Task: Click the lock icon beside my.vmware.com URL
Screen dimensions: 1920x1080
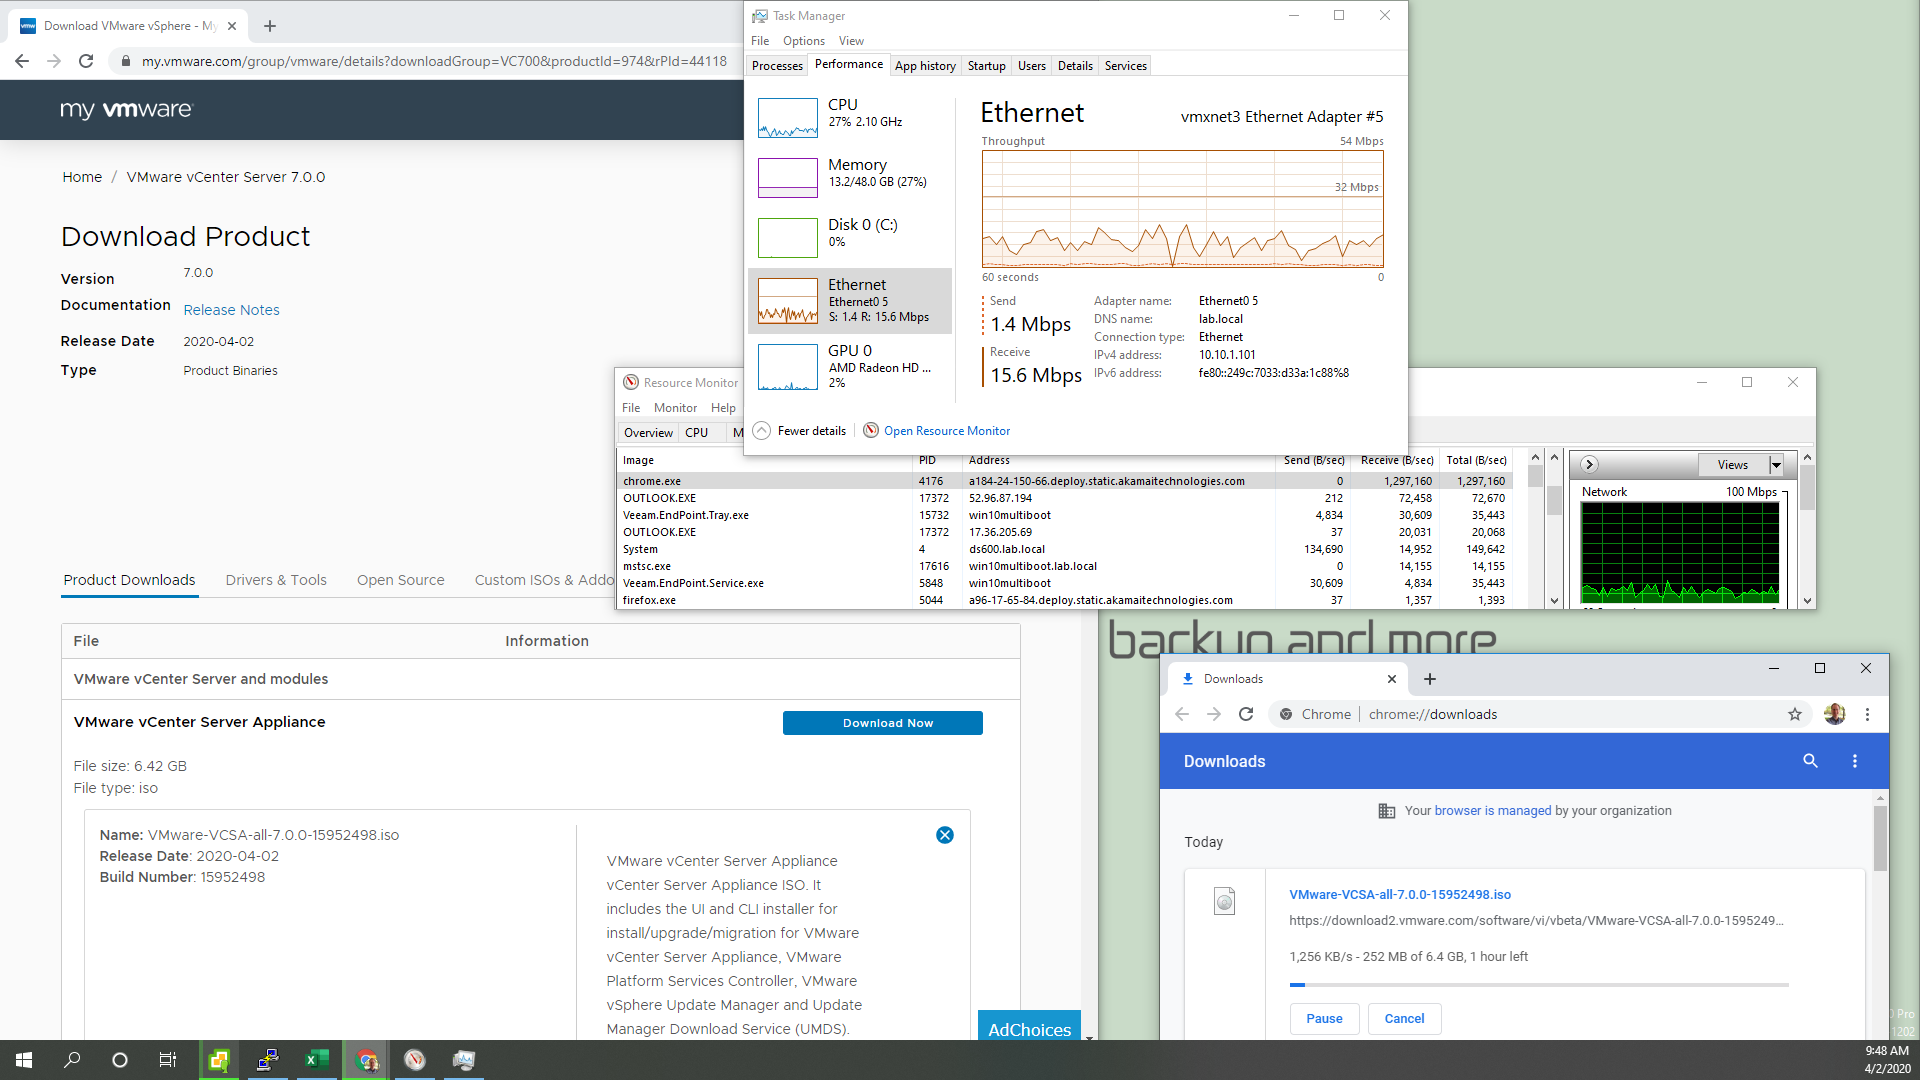Action: click(x=125, y=61)
